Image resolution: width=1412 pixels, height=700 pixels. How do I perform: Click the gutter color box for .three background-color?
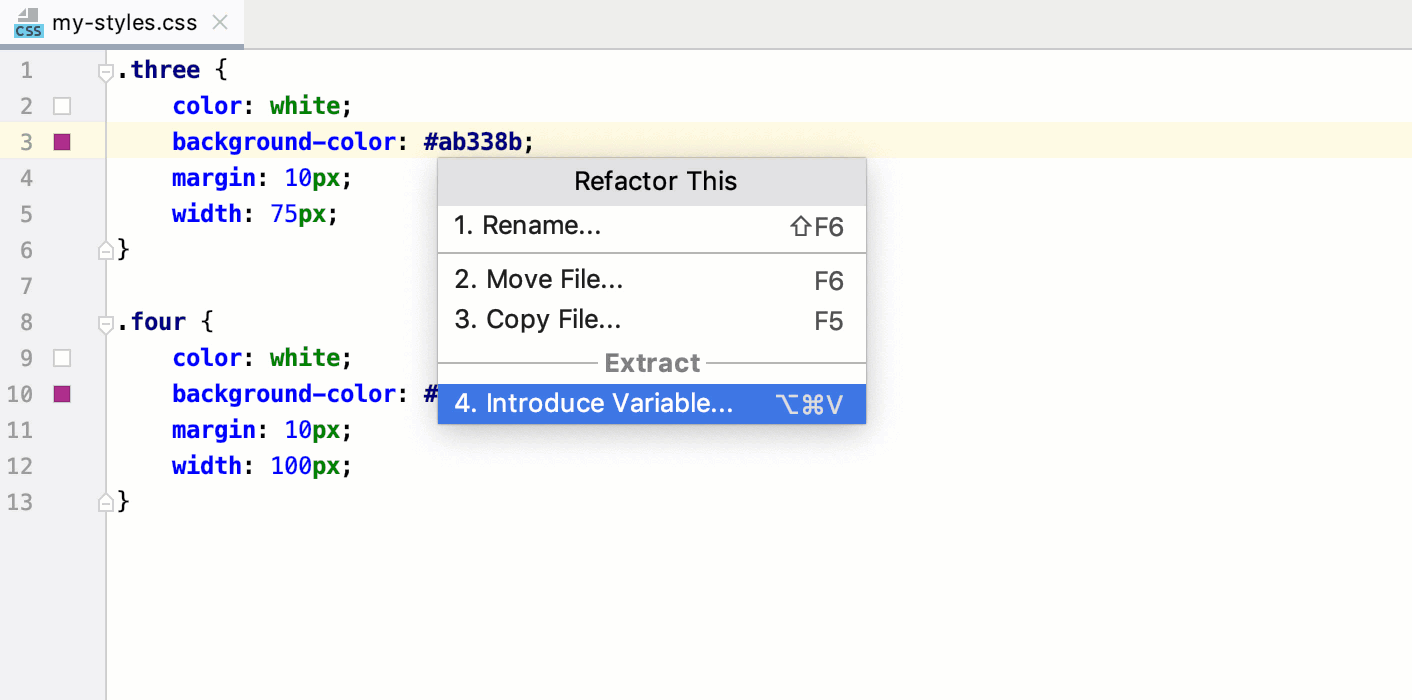coord(61,141)
